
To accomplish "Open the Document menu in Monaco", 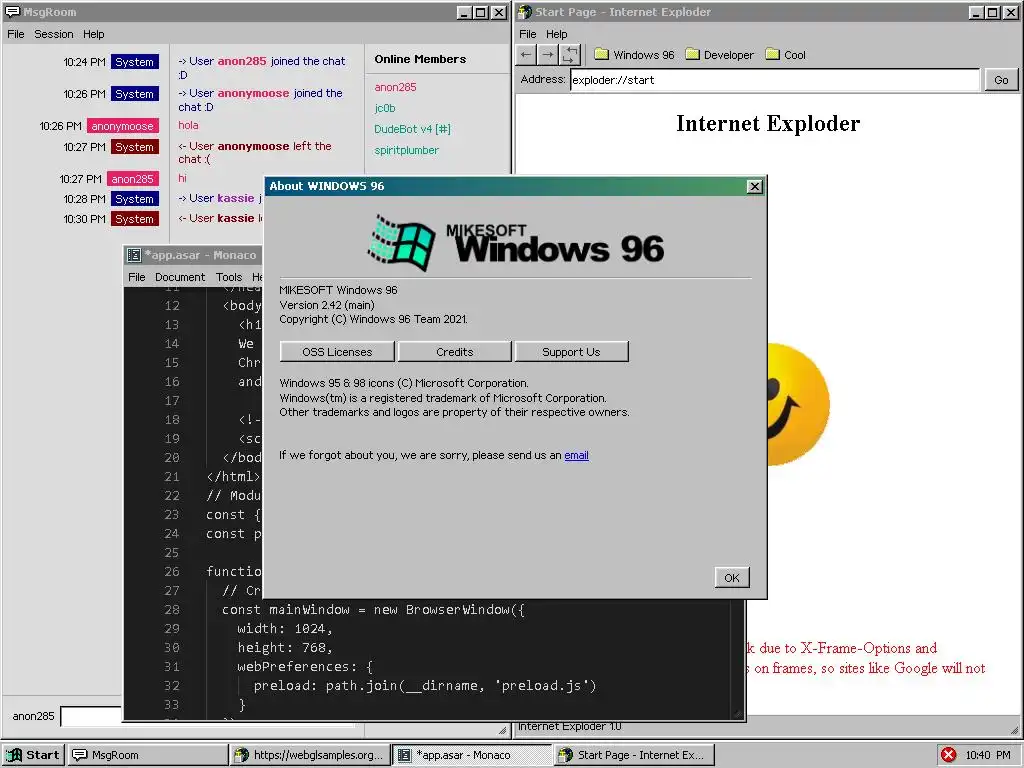I will pyautogui.click(x=180, y=277).
